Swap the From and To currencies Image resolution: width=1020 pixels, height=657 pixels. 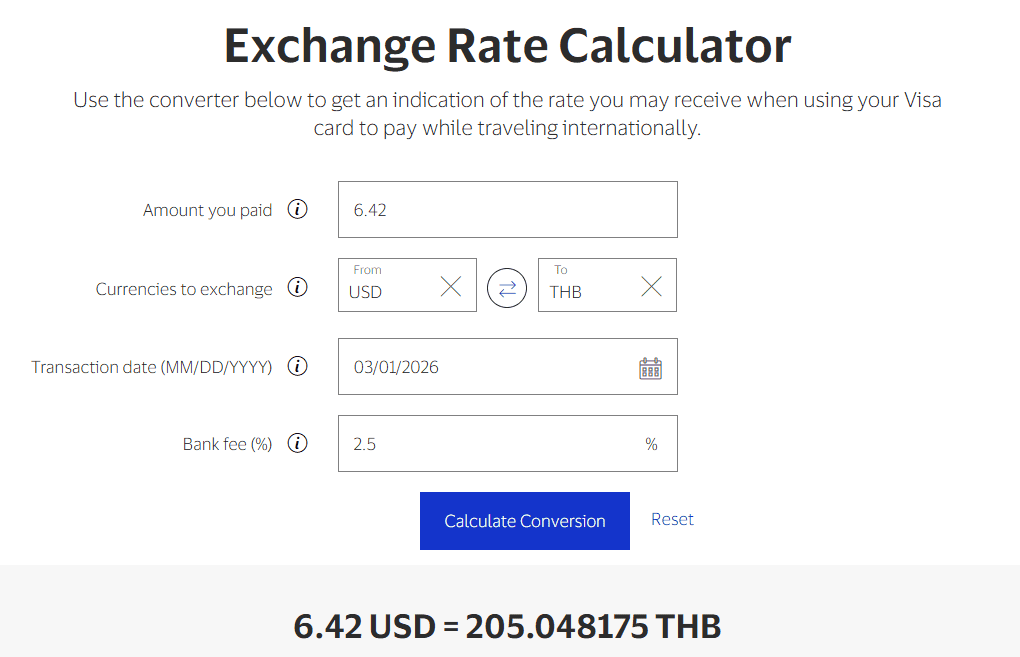pyautogui.click(x=507, y=288)
